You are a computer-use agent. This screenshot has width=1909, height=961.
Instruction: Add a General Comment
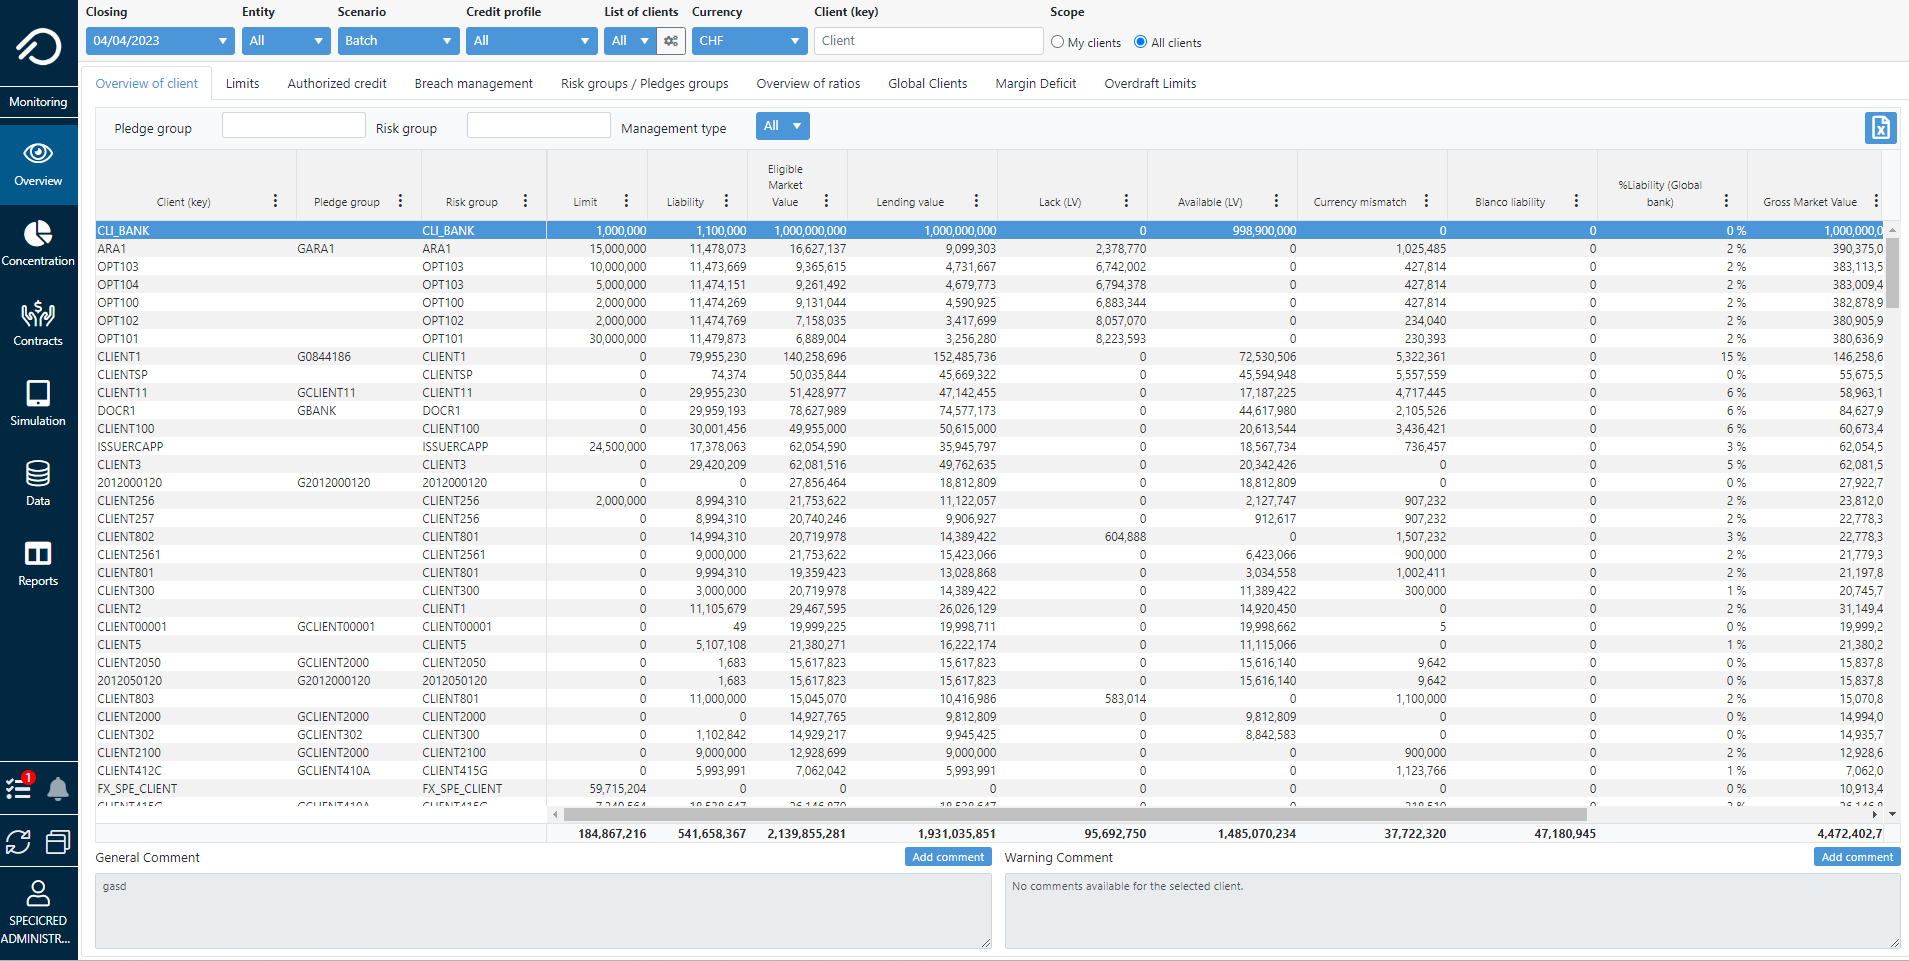(x=948, y=857)
